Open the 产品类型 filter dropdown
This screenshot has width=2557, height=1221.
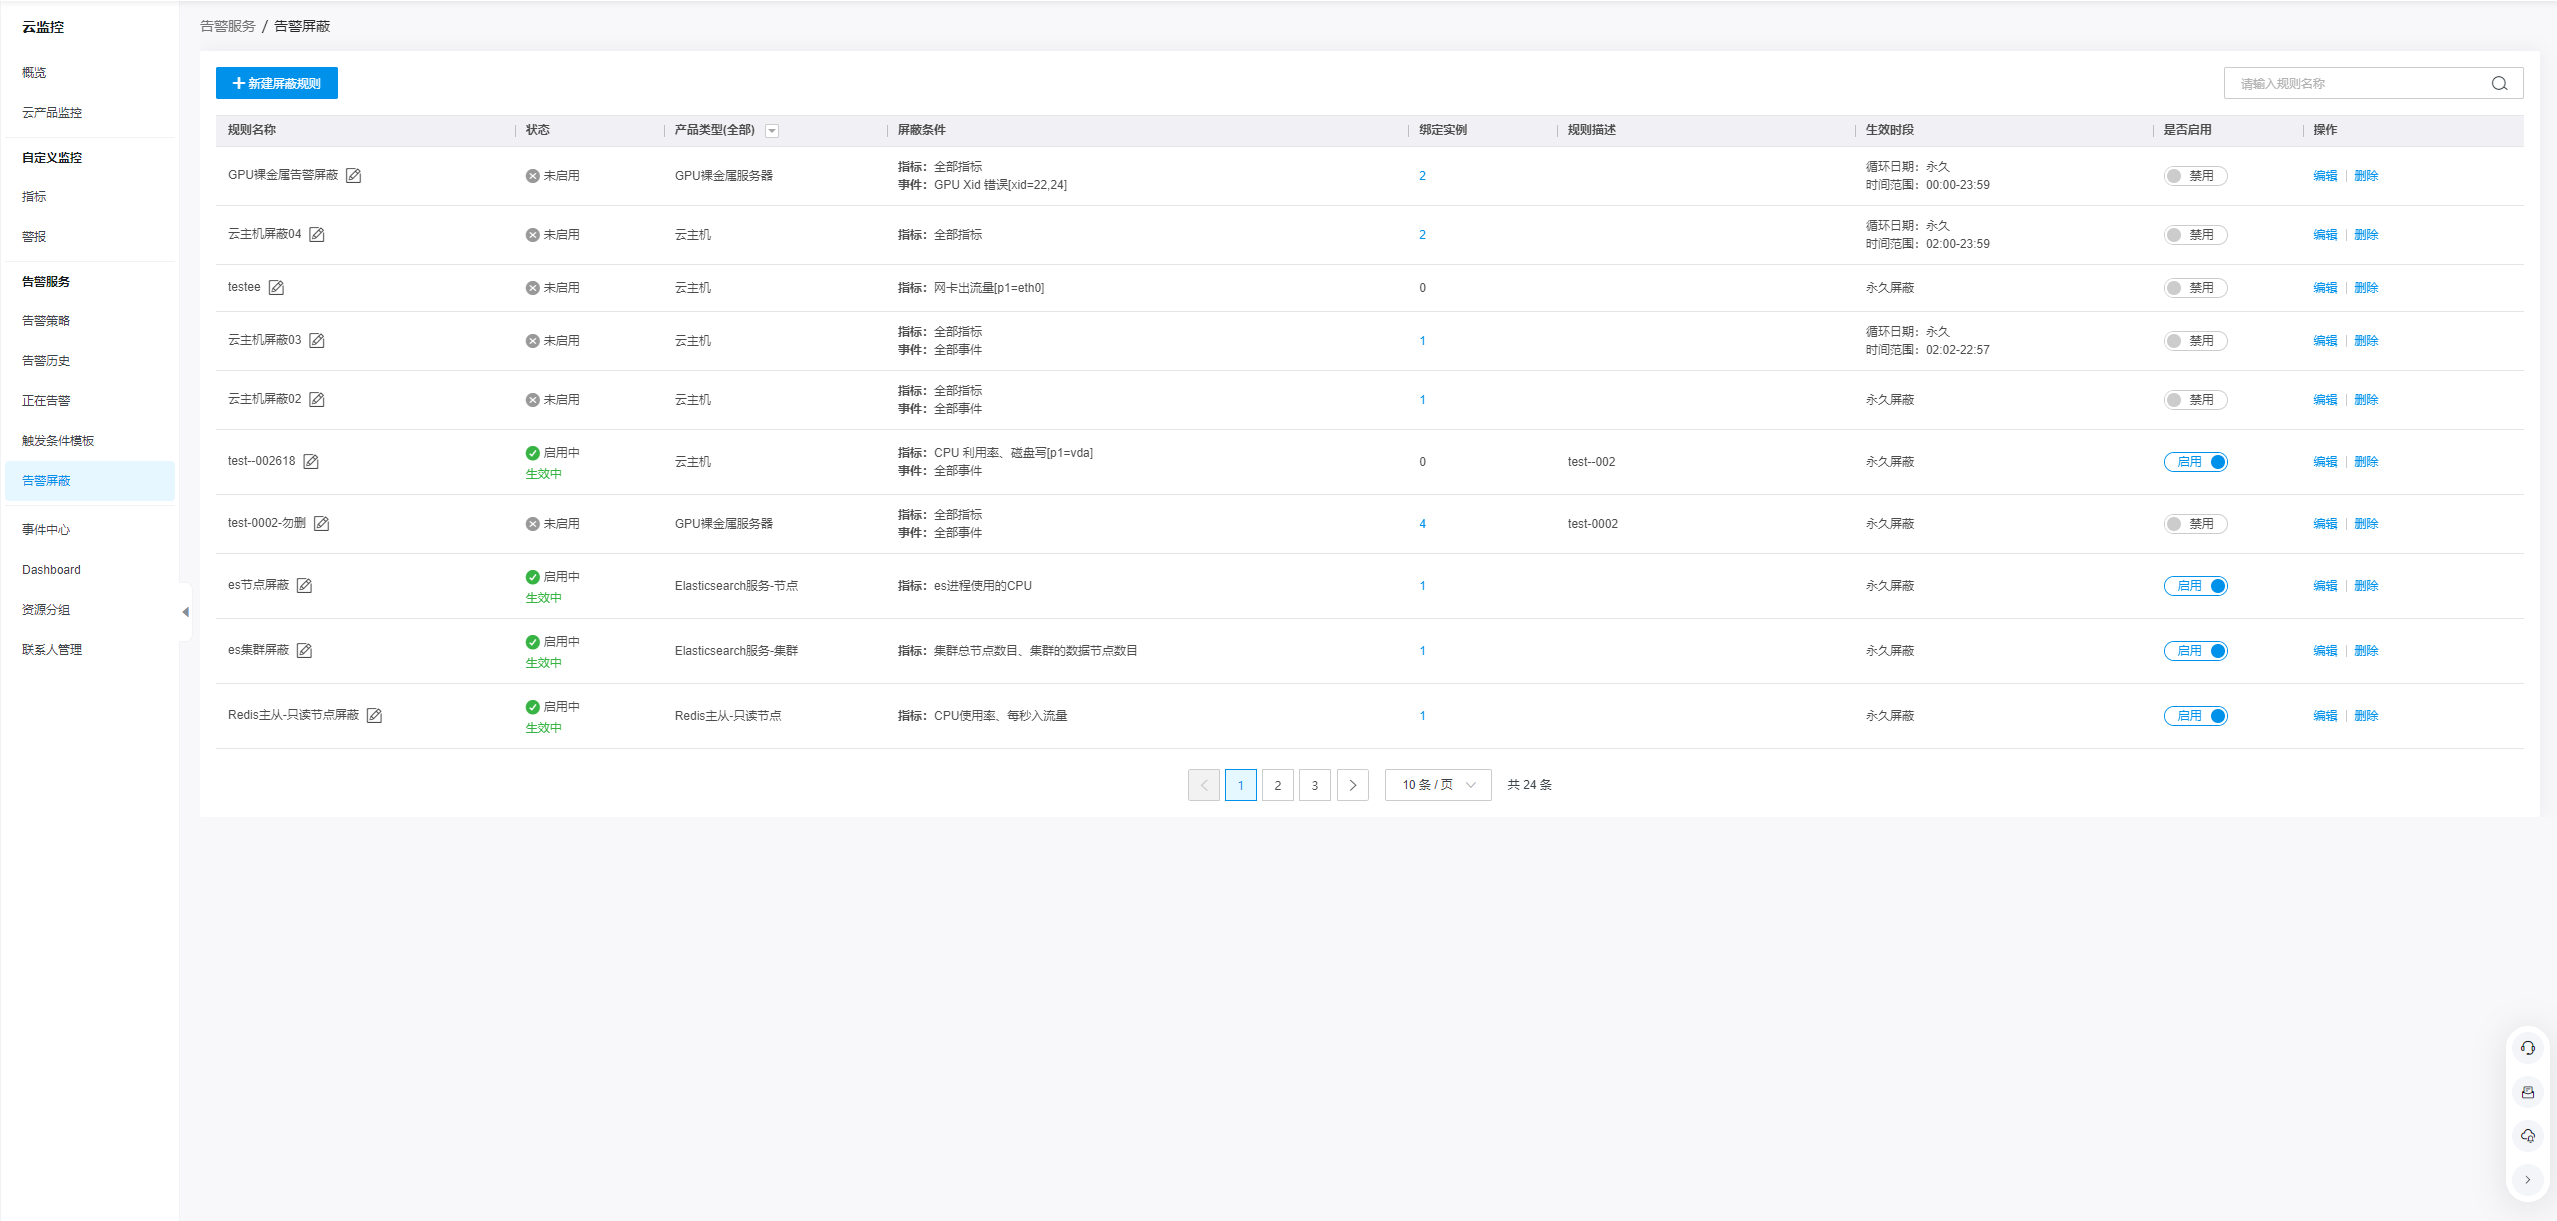point(771,131)
